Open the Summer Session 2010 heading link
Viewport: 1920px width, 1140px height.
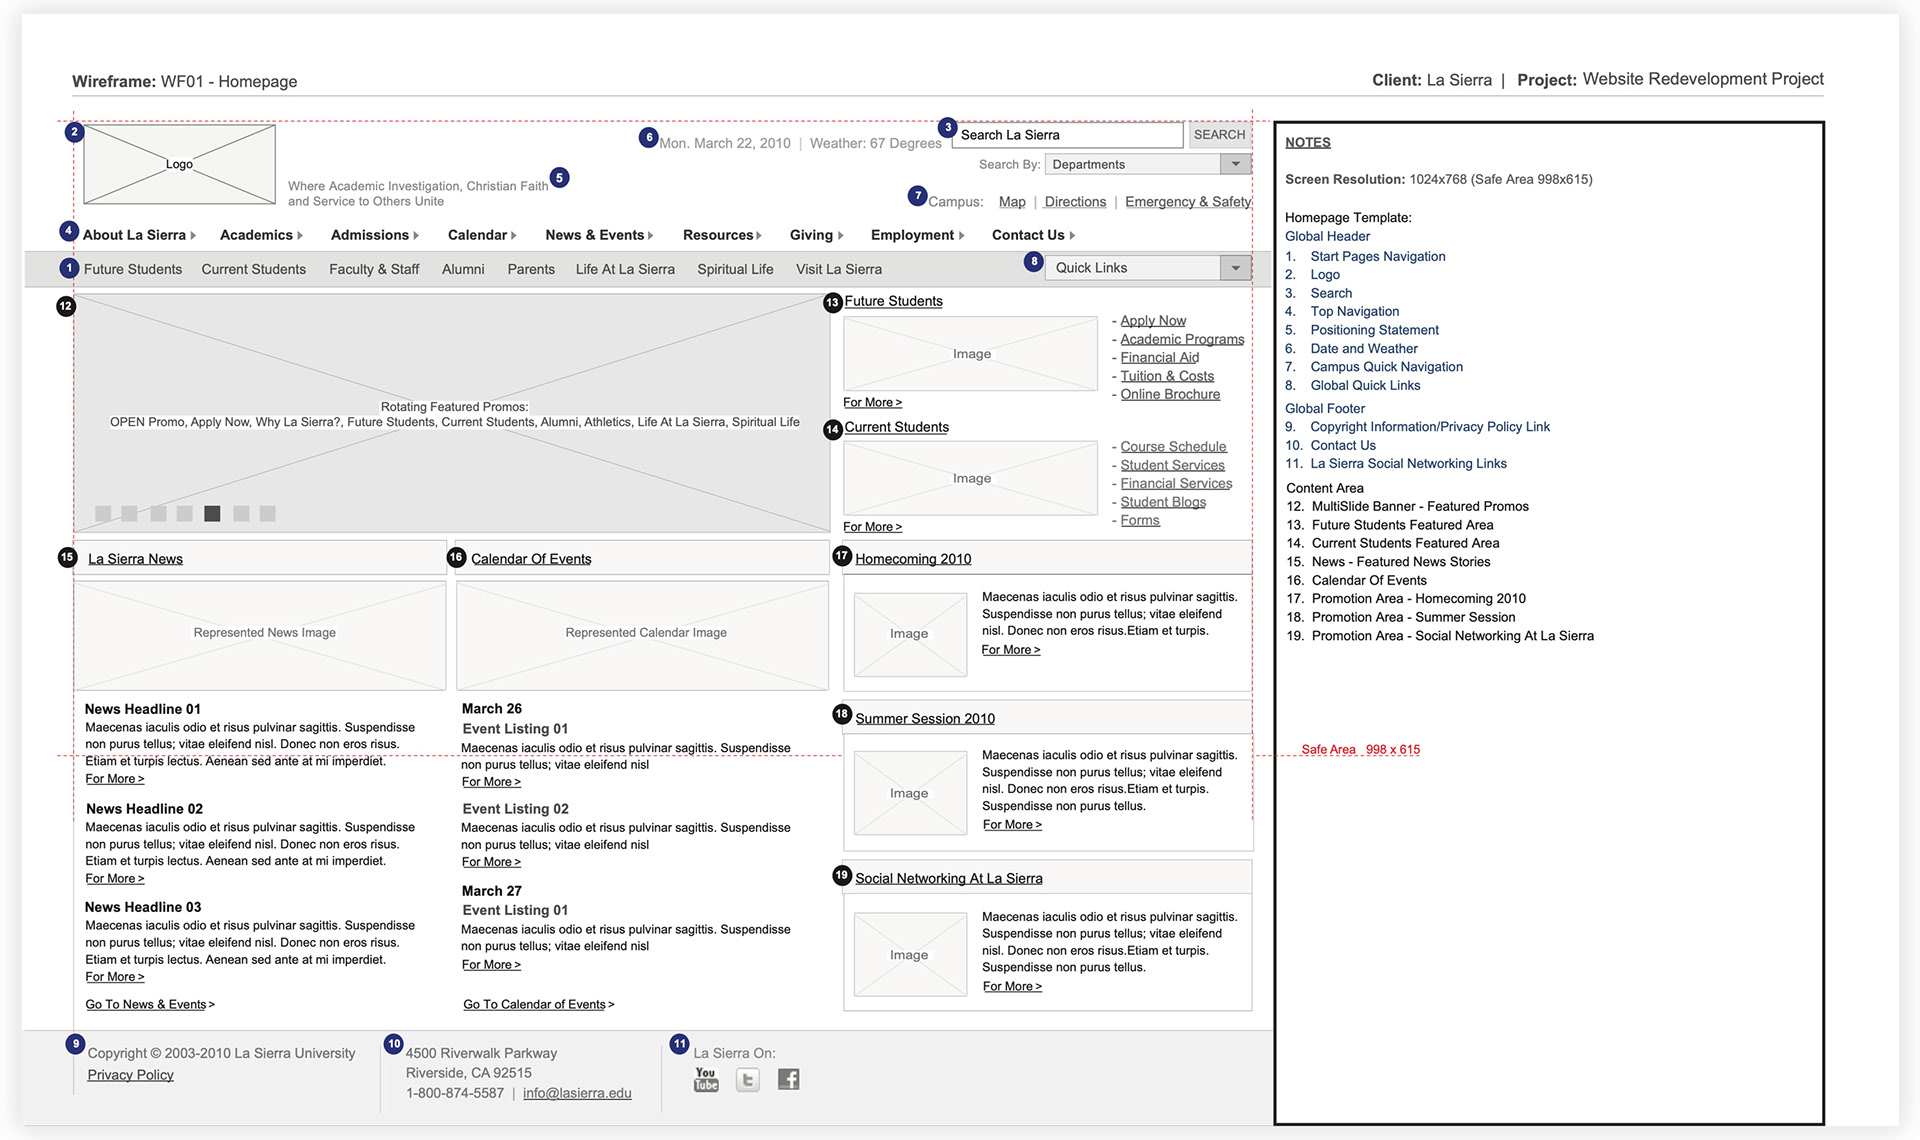tap(925, 719)
